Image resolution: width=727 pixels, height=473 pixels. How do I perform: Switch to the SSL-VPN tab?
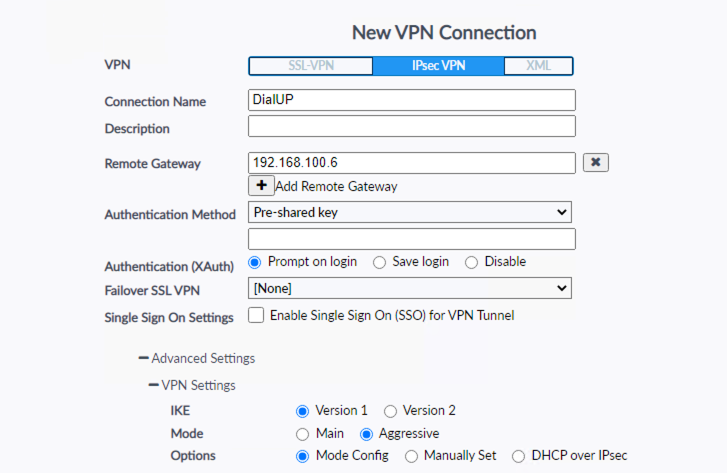(310, 66)
